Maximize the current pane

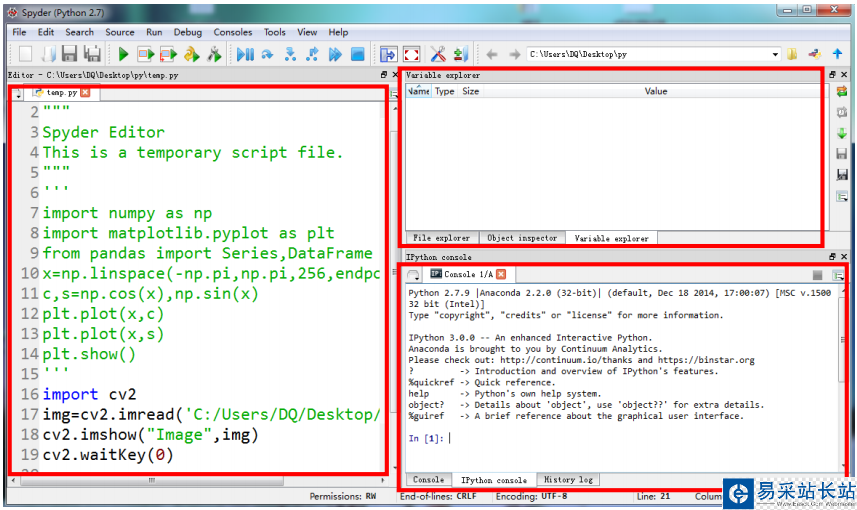388,54
